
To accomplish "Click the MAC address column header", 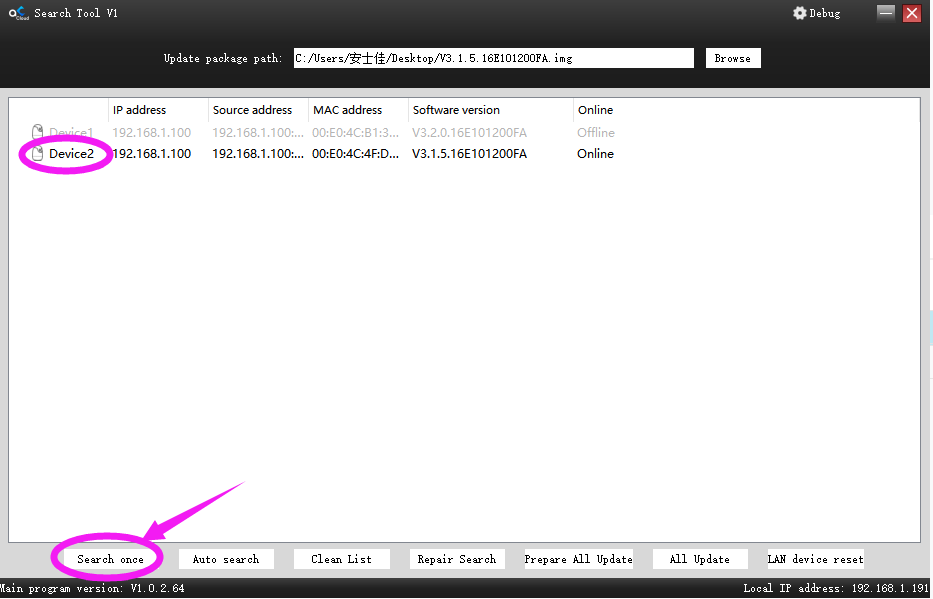I will click(x=358, y=110).
